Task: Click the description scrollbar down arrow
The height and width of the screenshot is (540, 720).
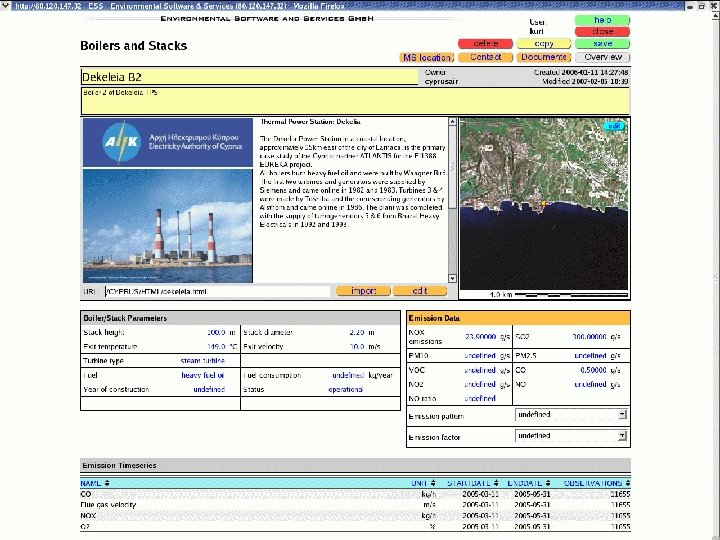Action: click(x=452, y=278)
